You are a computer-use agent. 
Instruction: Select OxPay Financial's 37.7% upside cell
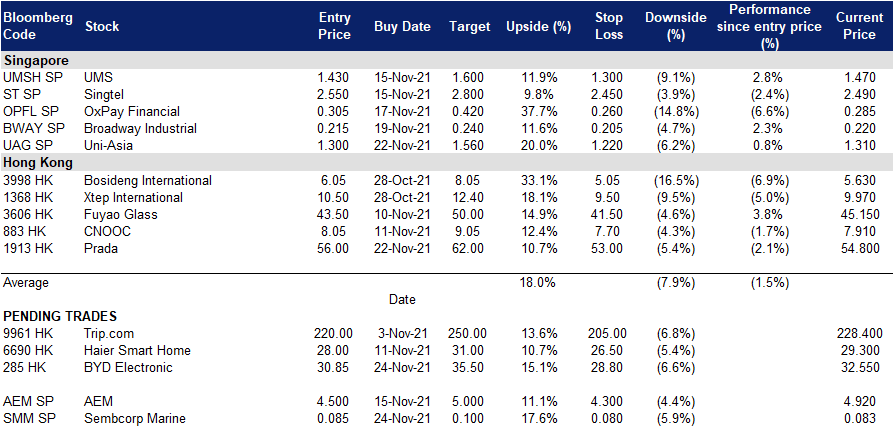(539, 112)
